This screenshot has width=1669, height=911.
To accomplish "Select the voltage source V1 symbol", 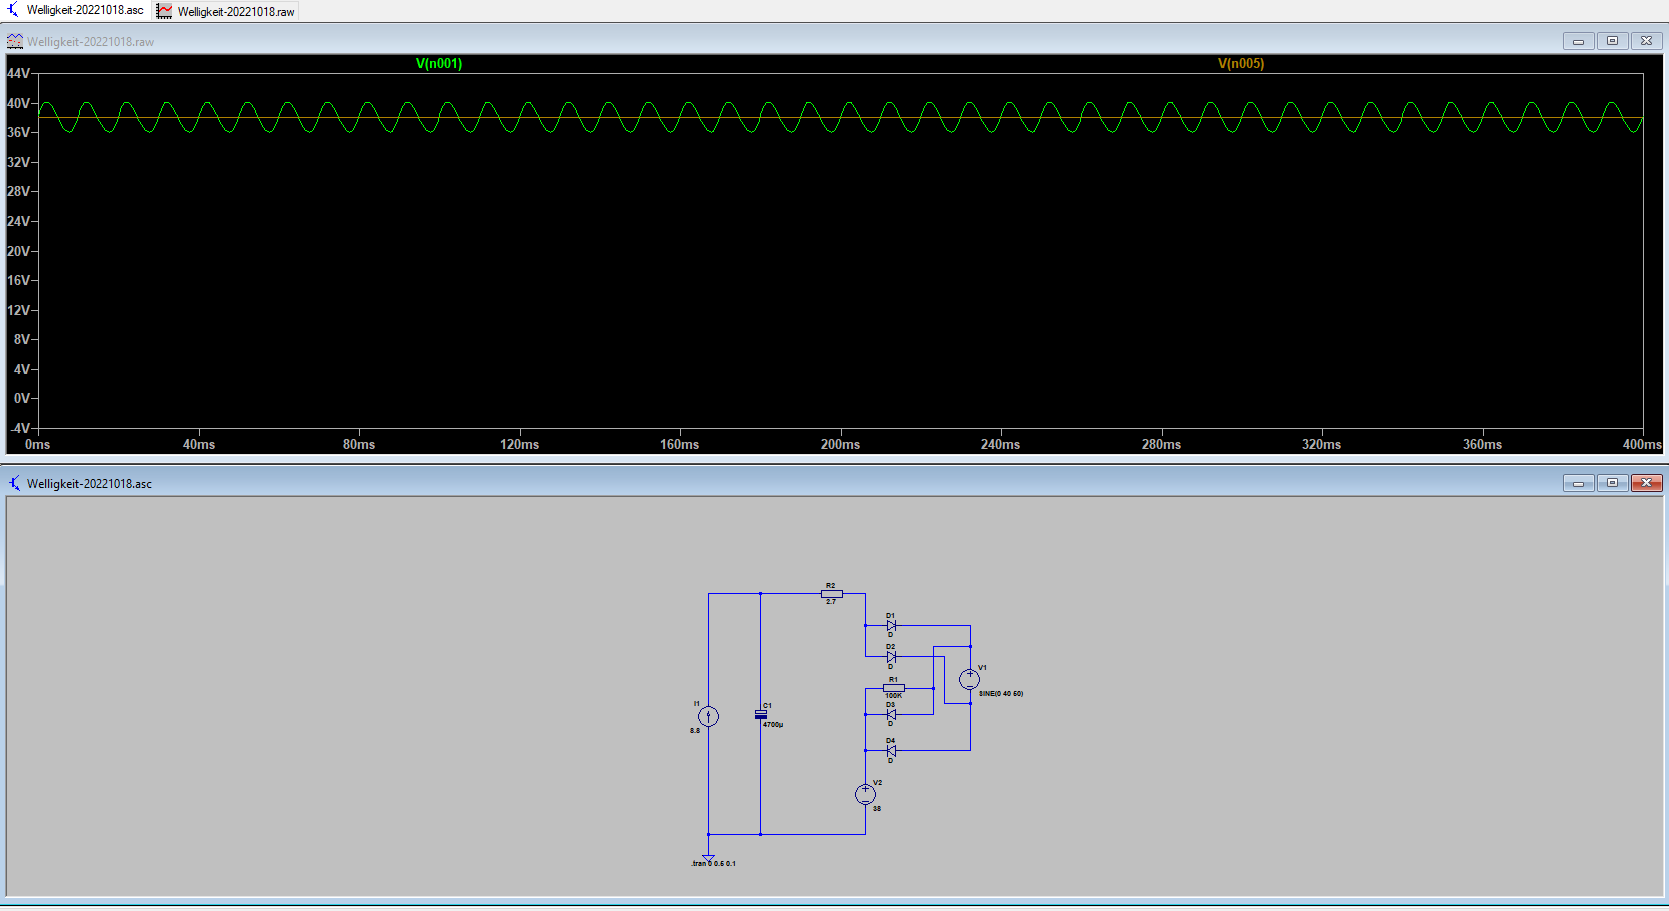I will [969, 680].
